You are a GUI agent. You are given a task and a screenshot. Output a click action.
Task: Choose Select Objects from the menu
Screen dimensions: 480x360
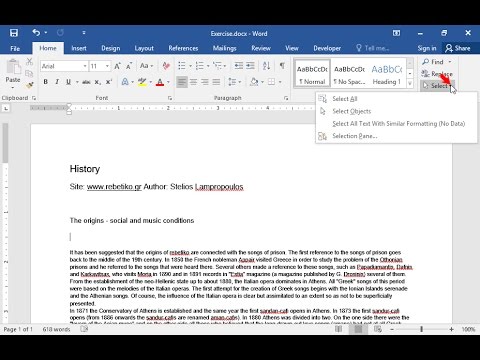tap(396, 111)
